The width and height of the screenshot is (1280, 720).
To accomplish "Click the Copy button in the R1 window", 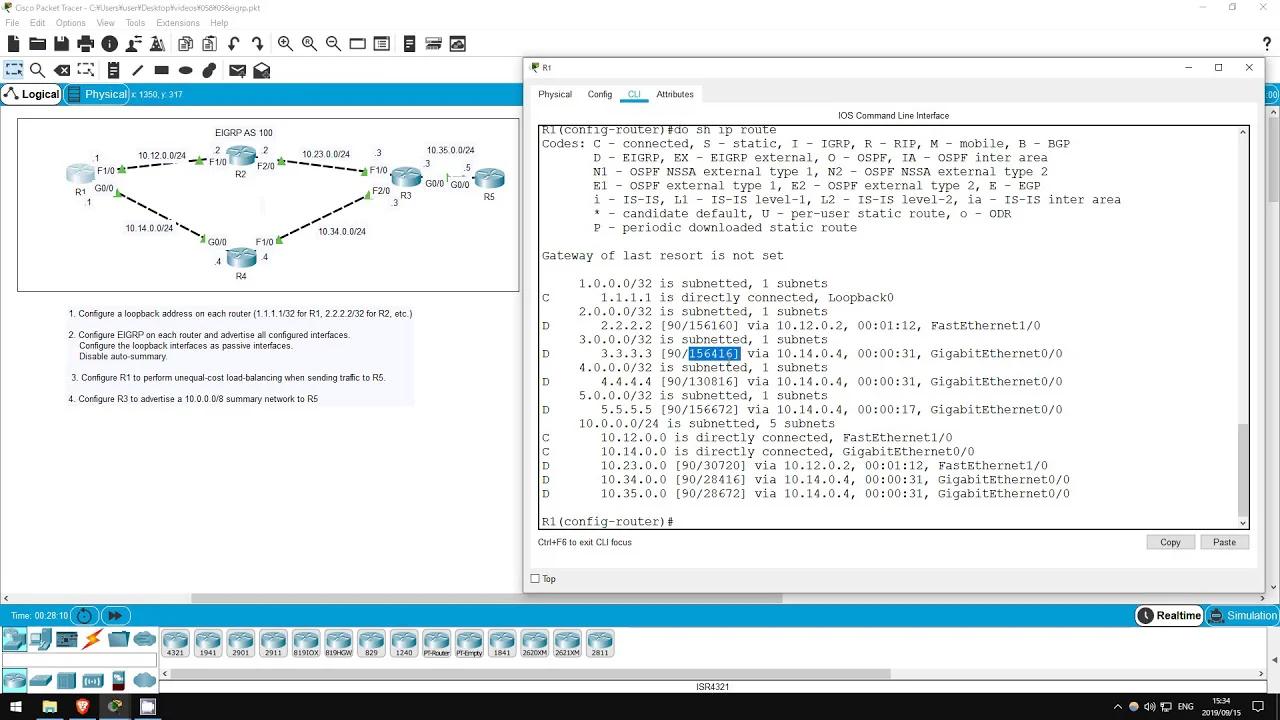I will [1169, 541].
